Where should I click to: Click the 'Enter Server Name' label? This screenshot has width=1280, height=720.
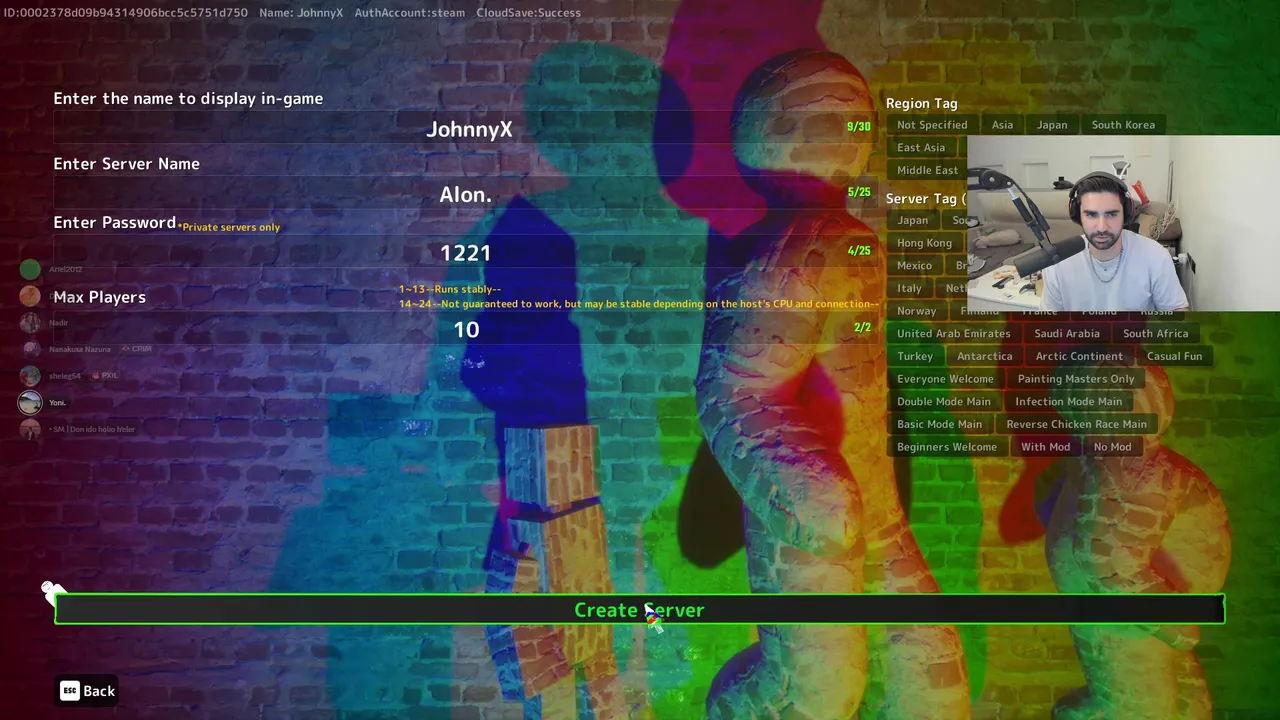point(126,164)
